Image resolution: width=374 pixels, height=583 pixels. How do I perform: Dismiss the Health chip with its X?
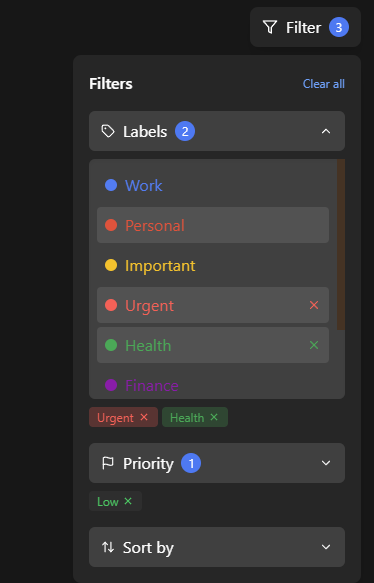(x=214, y=417)
